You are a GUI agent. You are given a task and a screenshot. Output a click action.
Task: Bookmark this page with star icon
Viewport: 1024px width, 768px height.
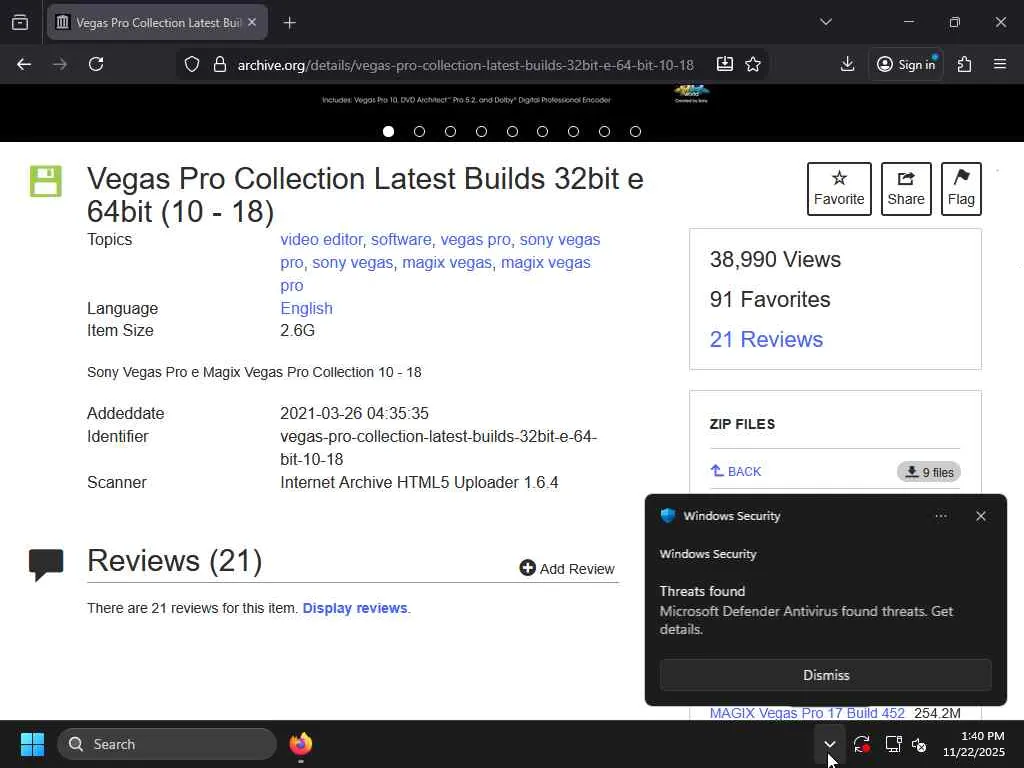pos(753,64)
